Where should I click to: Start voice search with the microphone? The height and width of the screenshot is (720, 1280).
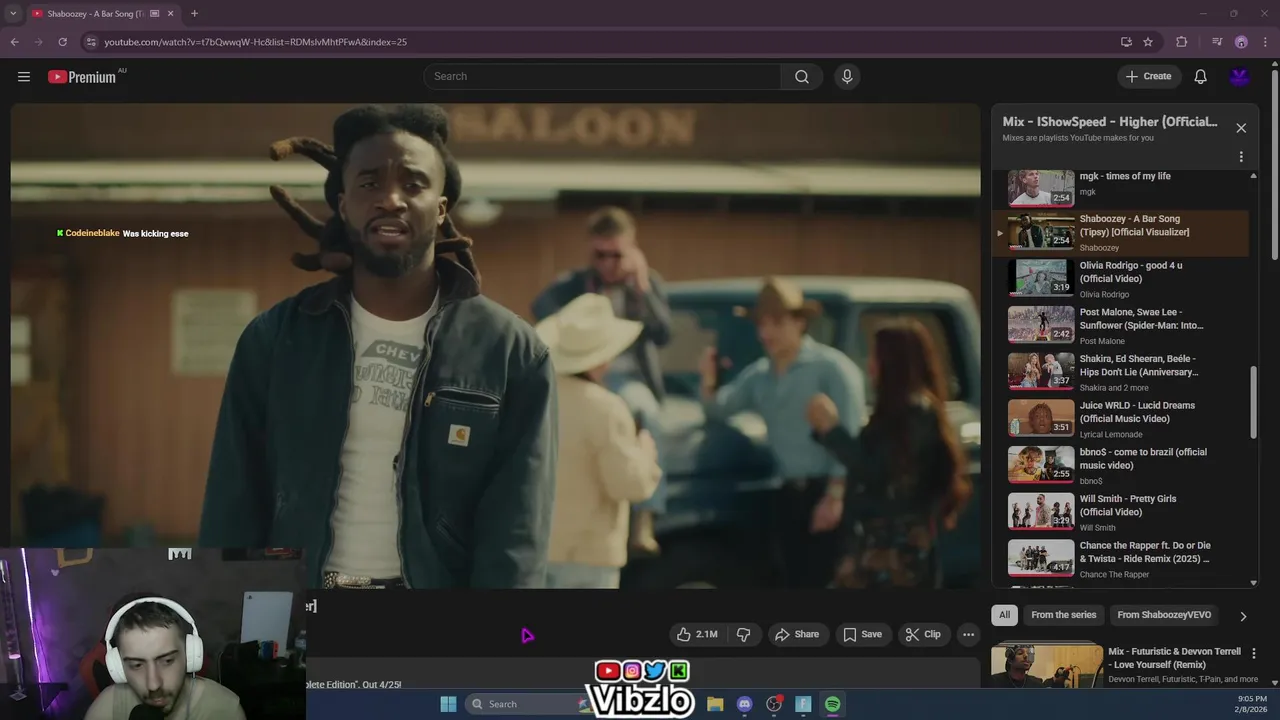click(847, 76)
